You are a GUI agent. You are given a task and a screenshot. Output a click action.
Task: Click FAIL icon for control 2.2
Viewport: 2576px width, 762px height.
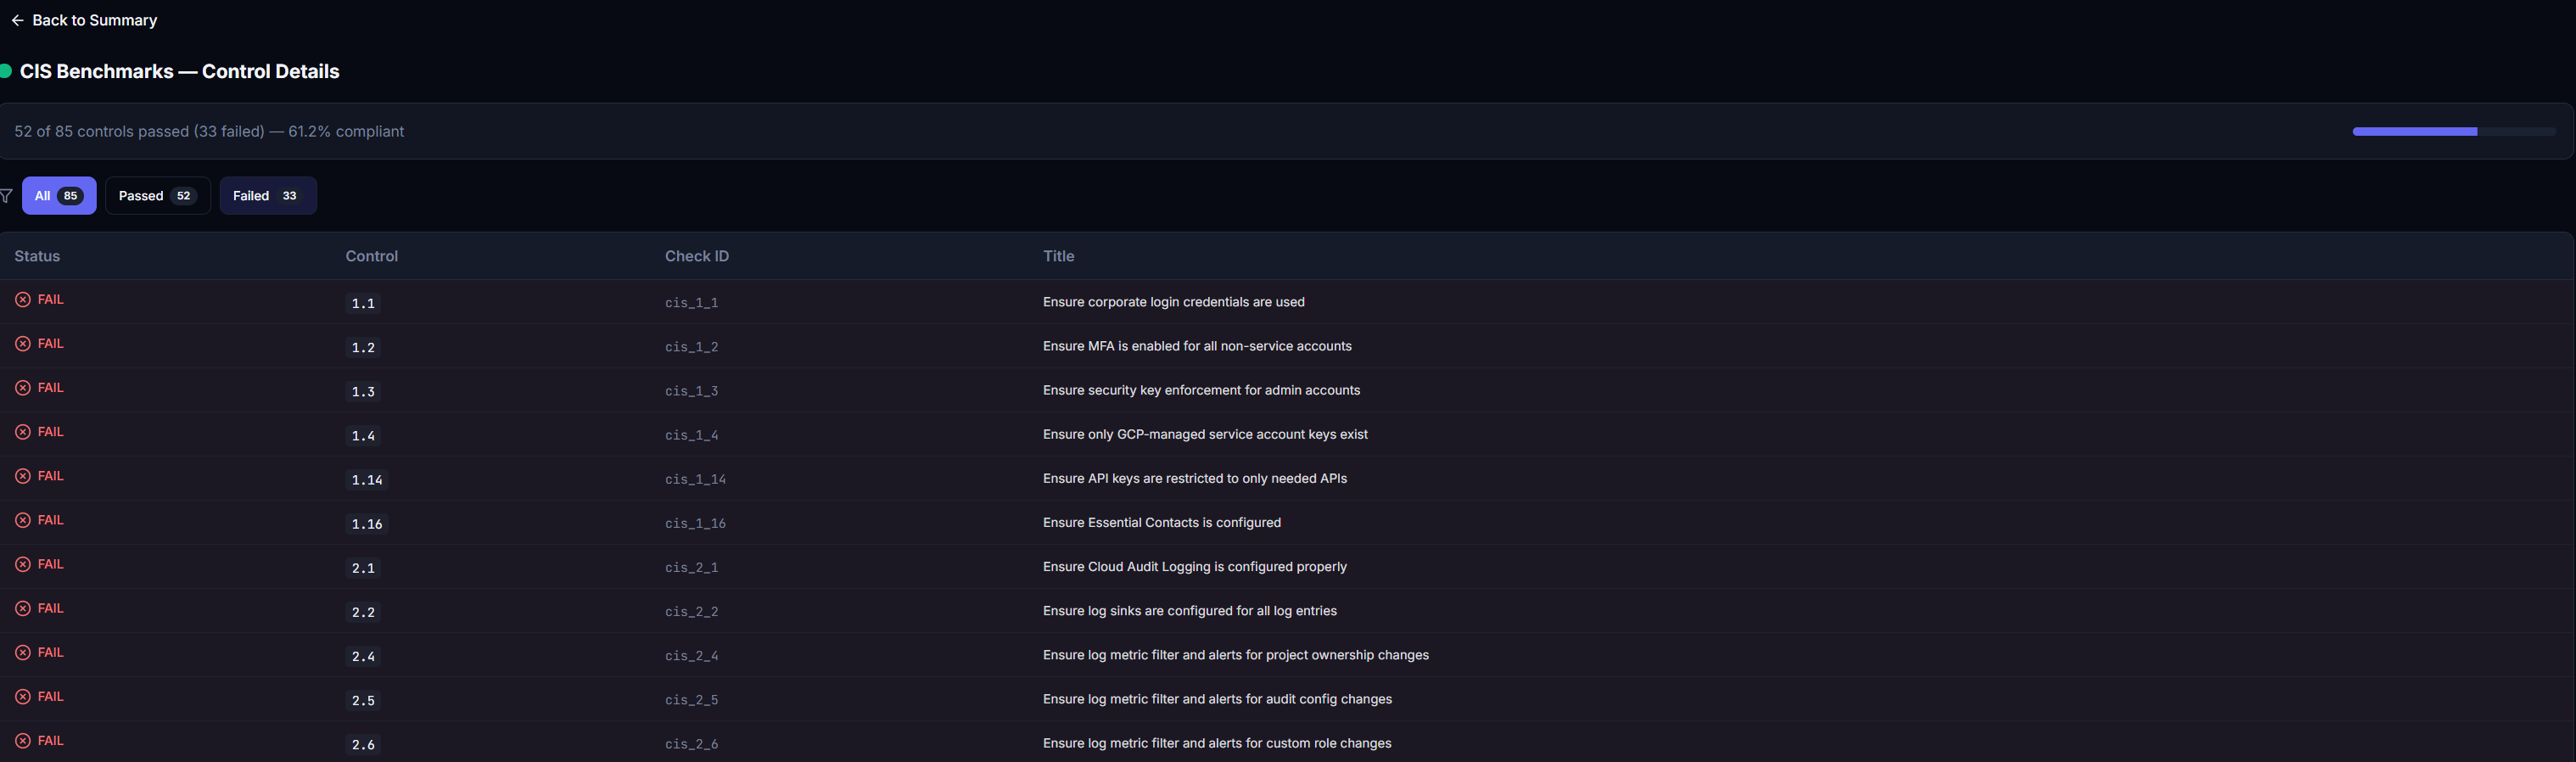(23, 608)
